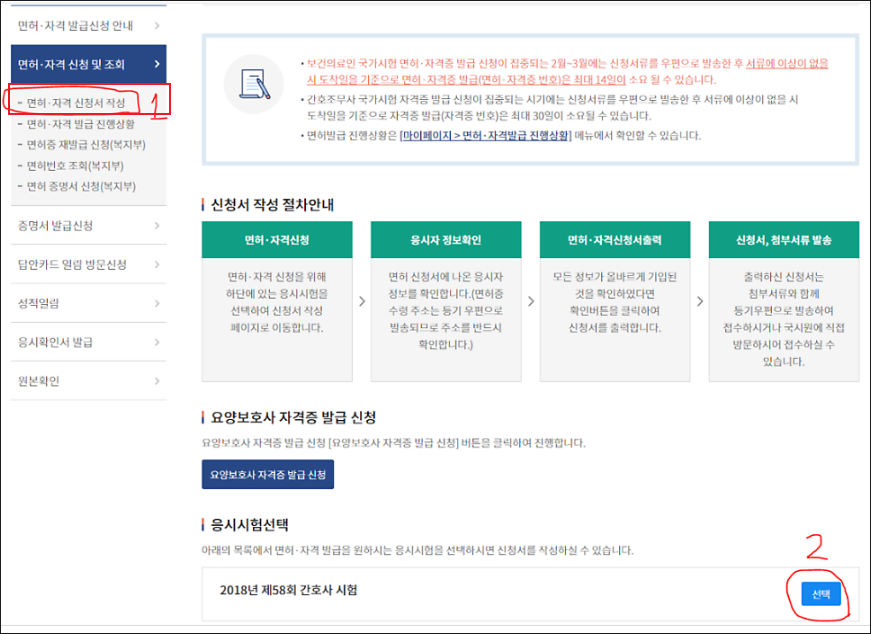This screenshot has width=871, height=634.
Task: Click the 요양보호사 자격증 발급 신청 button
Action: click(270, 474)
